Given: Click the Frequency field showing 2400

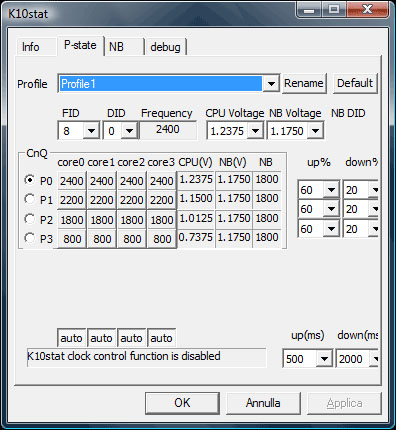Looking at the screenshot, I should pos(168,130).
